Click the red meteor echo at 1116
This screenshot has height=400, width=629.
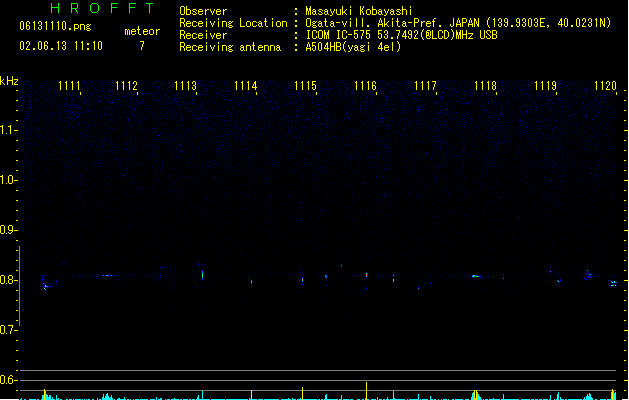click(x=366, y=275)
